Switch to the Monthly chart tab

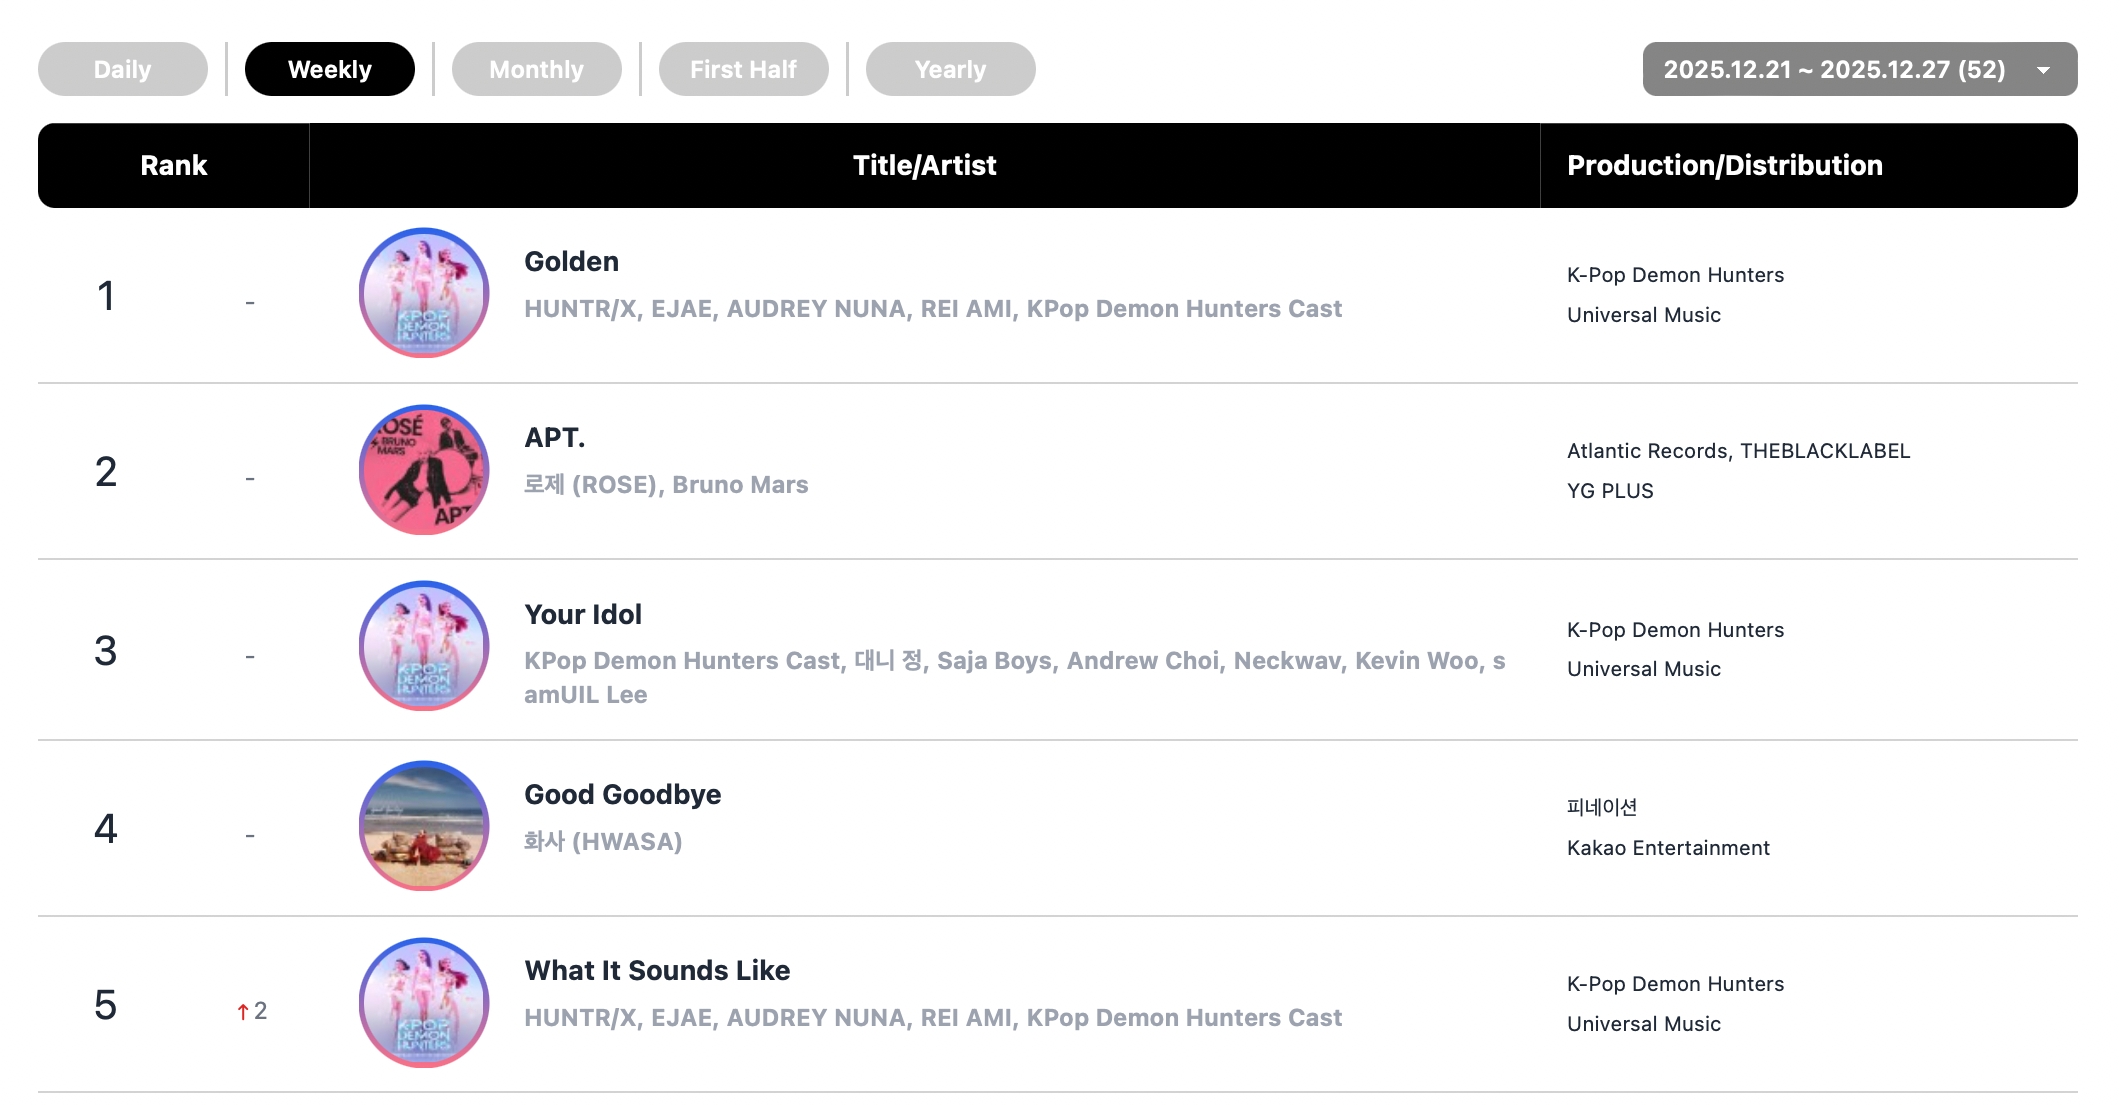click(537, 69)
